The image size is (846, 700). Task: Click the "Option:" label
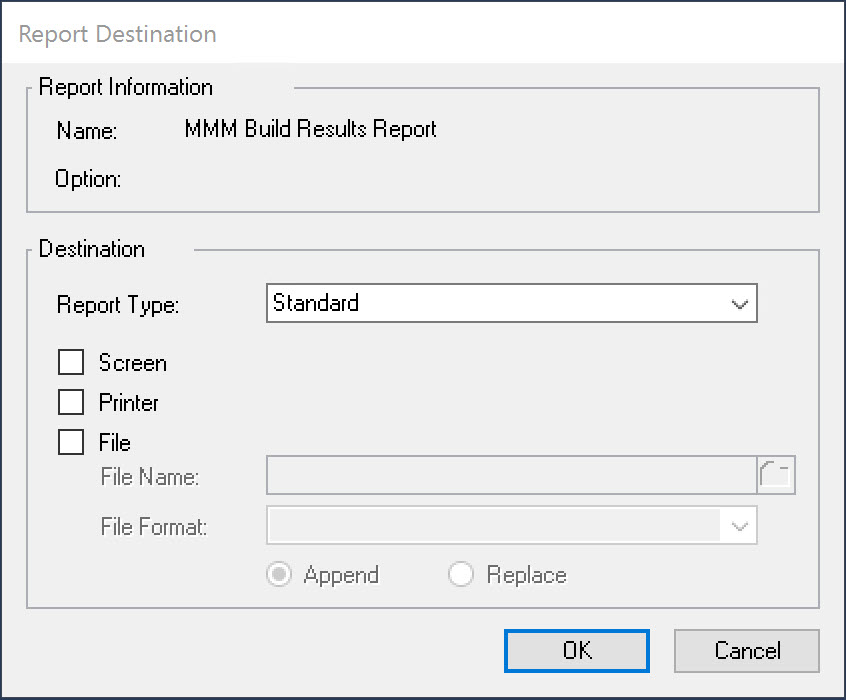tap(88, 180)
